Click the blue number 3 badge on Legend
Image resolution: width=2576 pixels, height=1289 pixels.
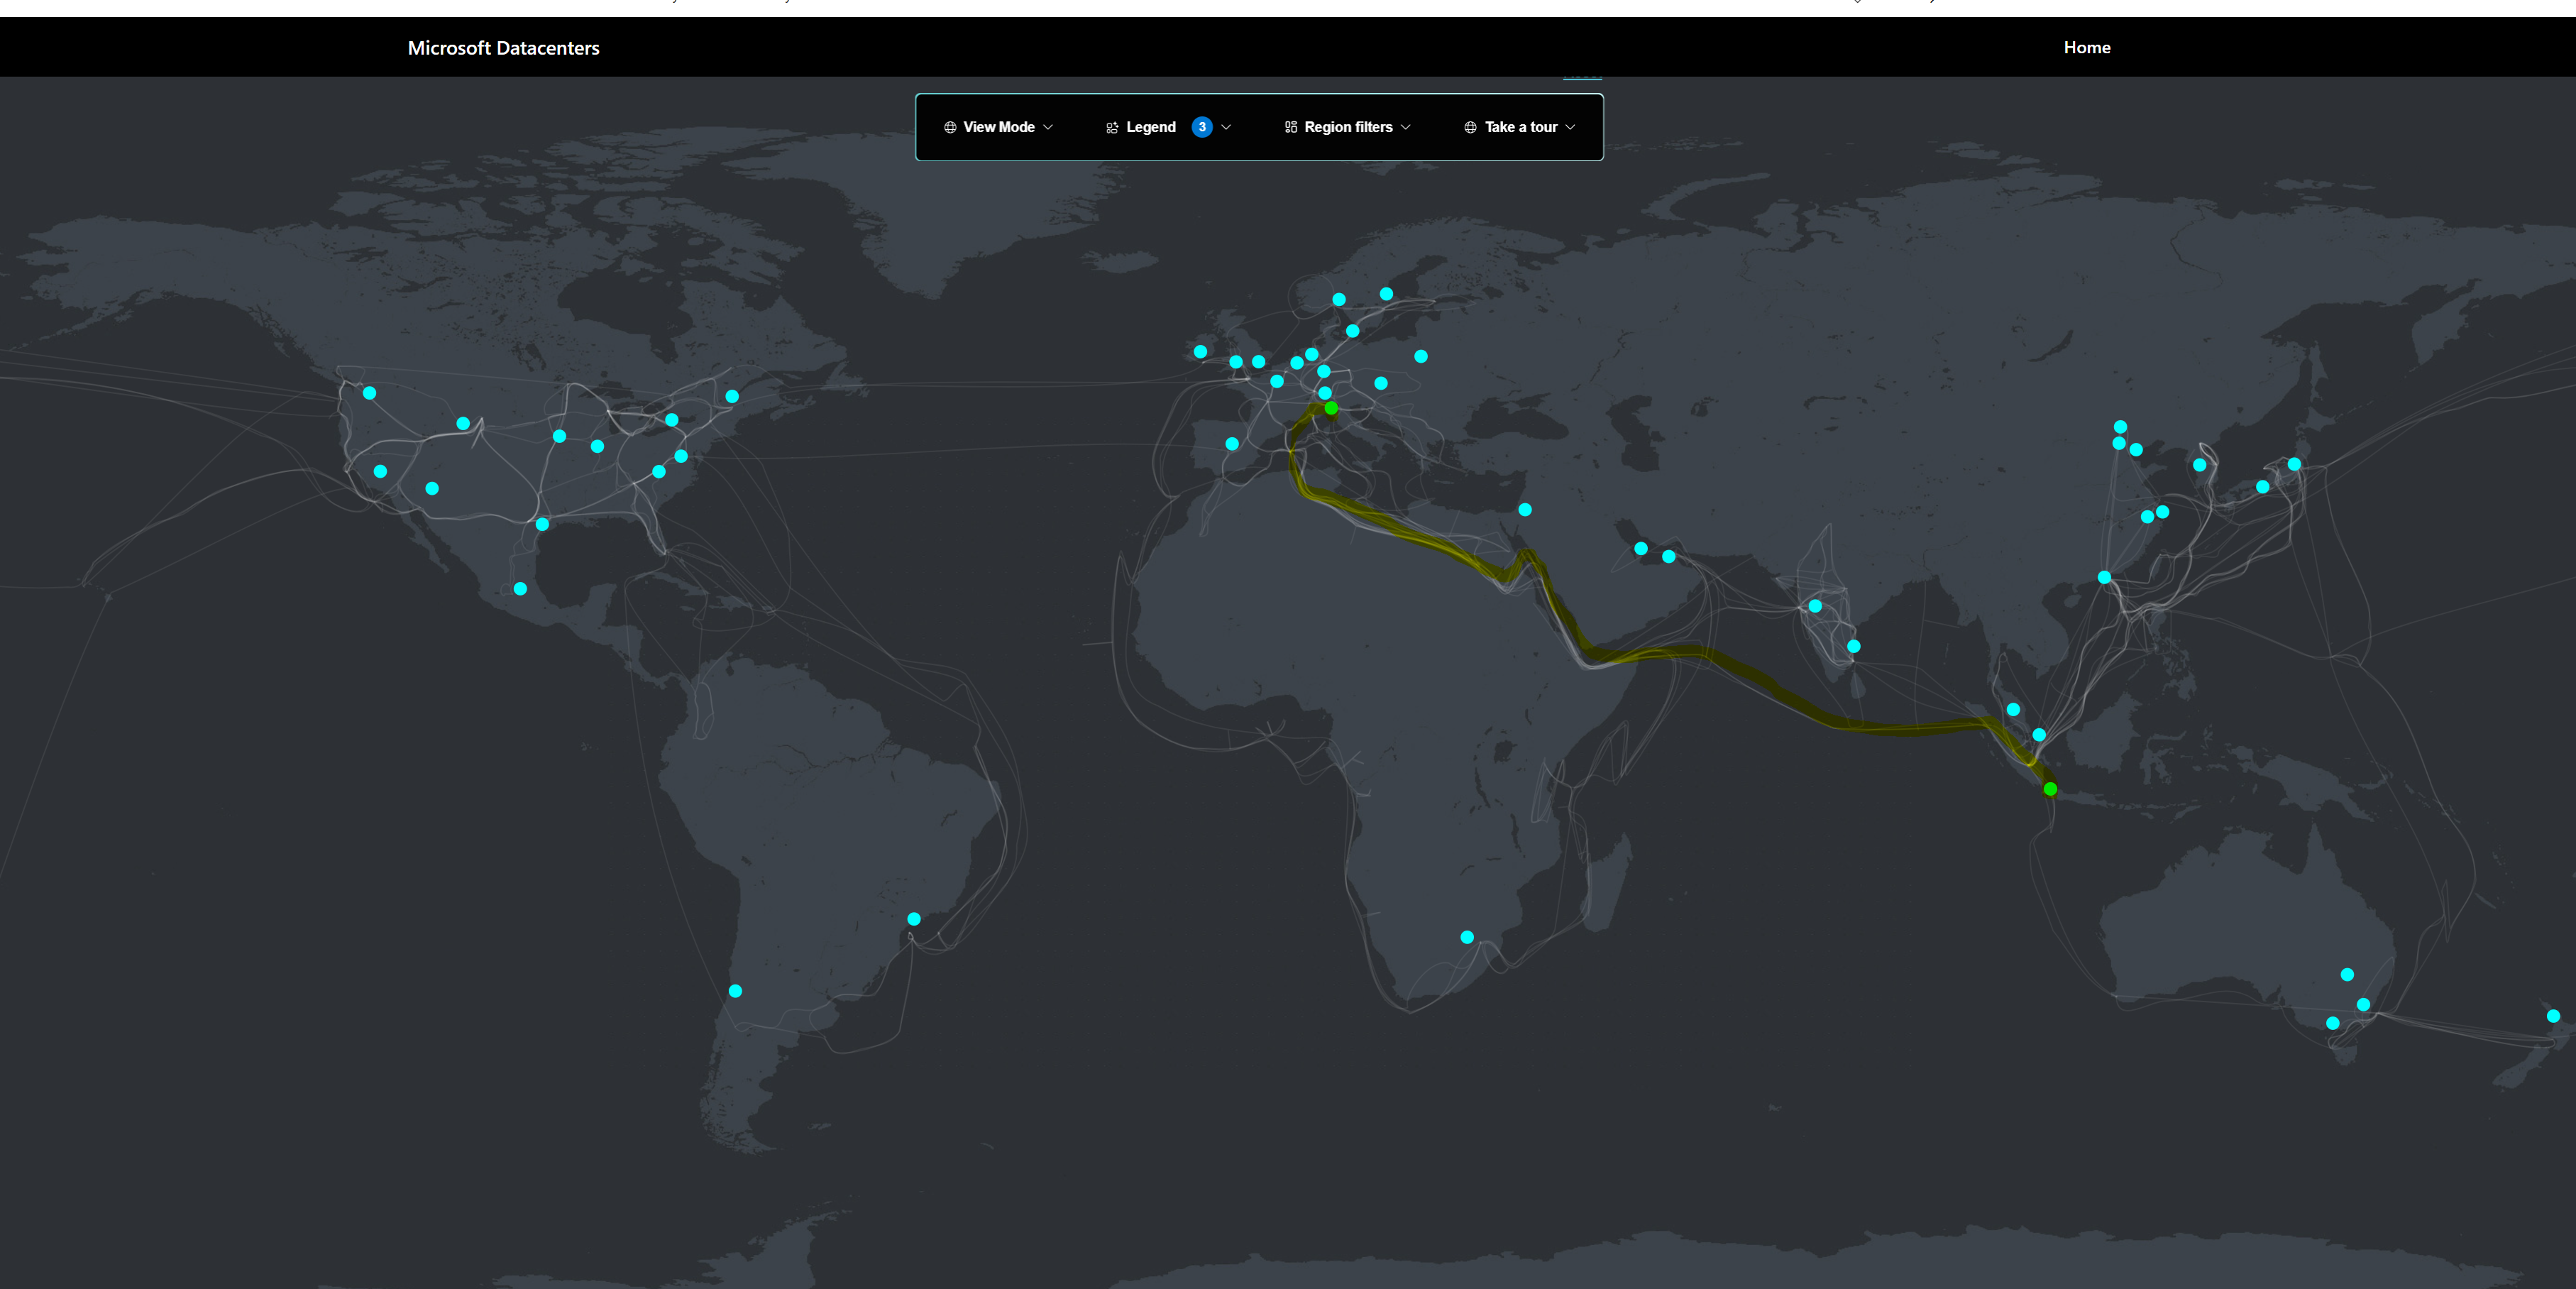tap(1202, 127)
